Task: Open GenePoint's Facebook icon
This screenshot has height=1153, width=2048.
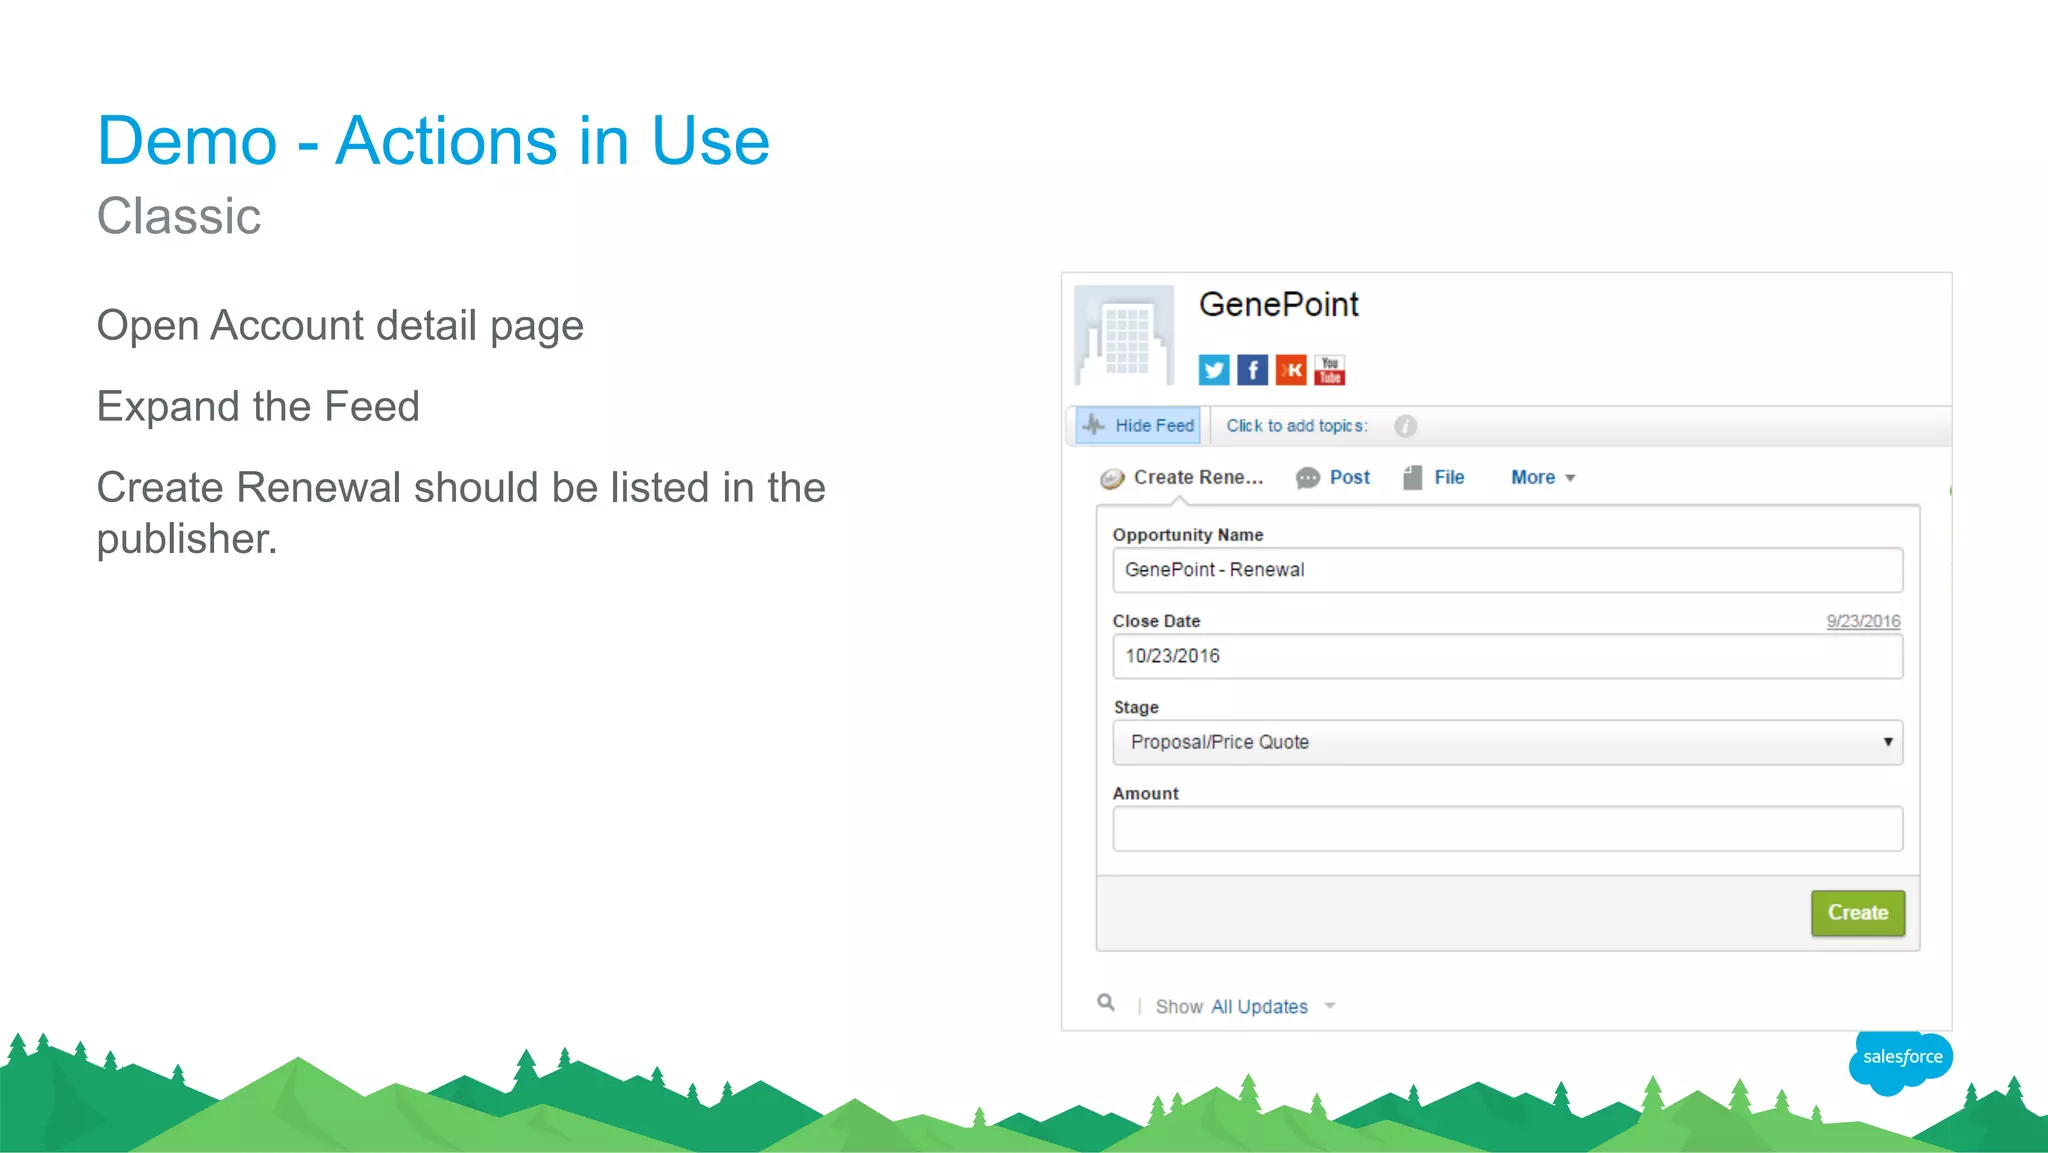Action: click(1252, 370)
